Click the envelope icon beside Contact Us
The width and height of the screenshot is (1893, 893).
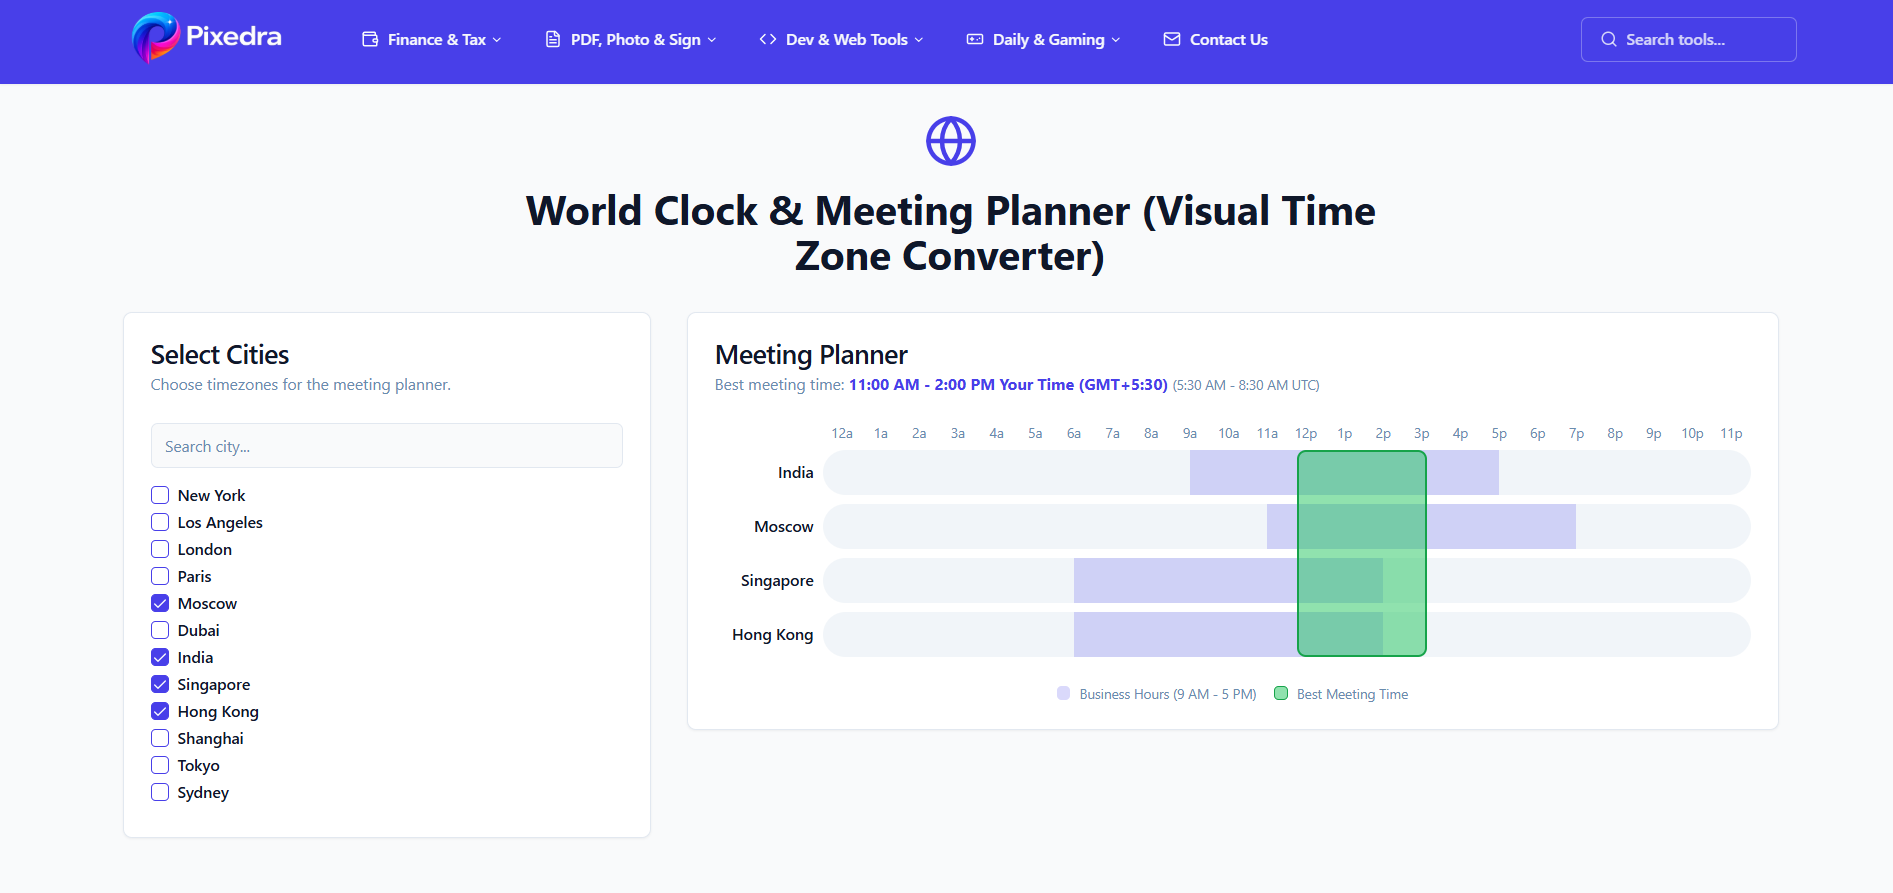(1172, 40)
